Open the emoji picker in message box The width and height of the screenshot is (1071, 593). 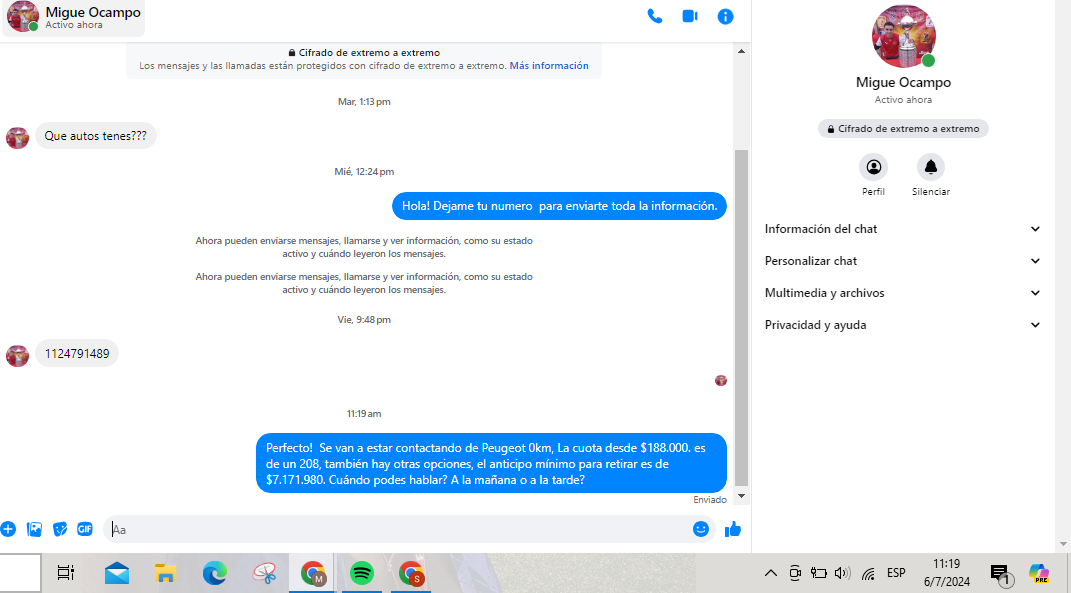(701, 529)
